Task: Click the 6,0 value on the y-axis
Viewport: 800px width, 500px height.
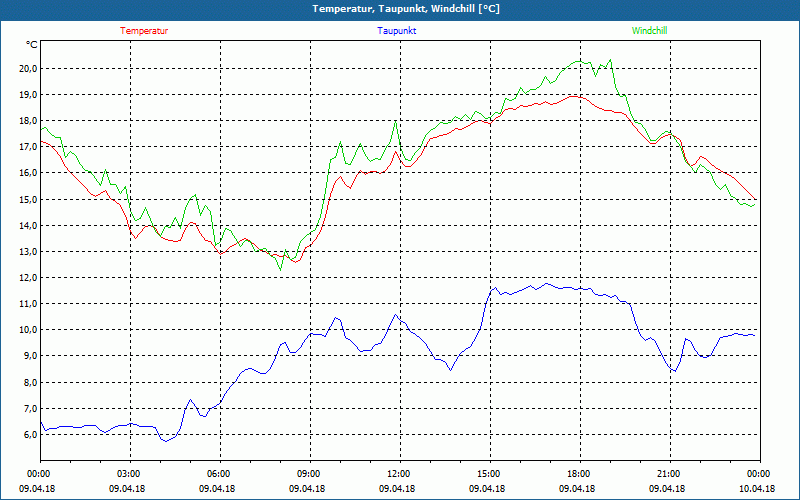Action: 28,434
